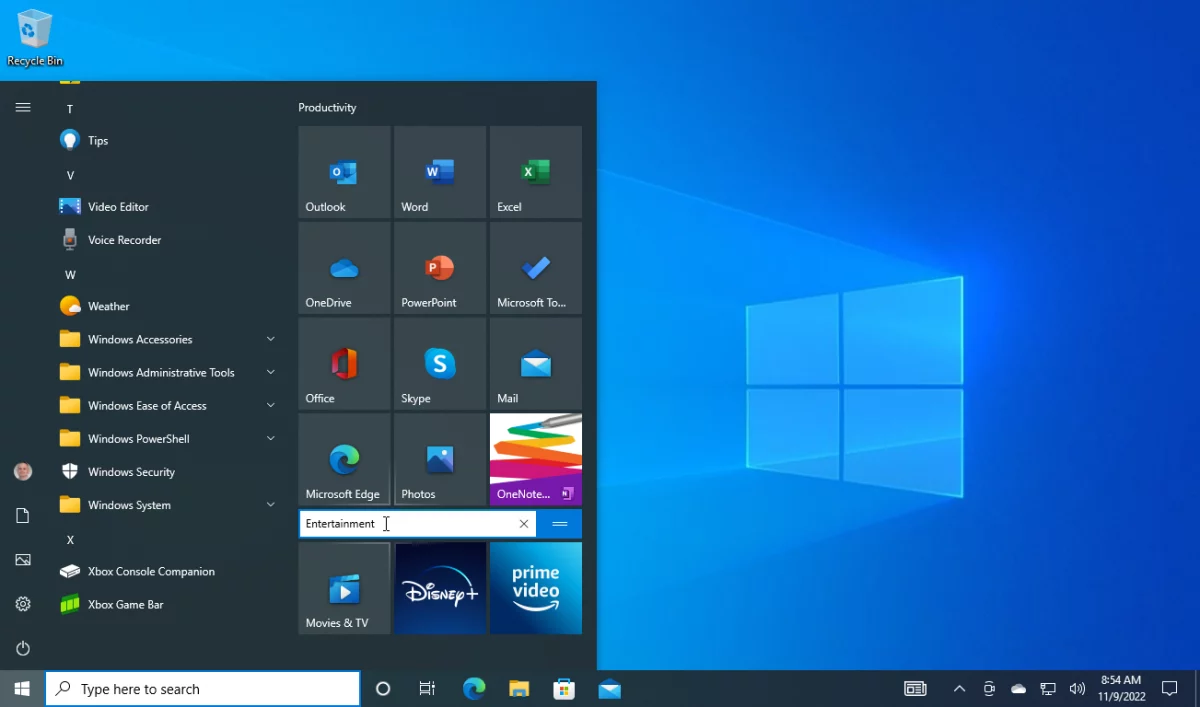Image resolution: width=1200 pixels, height=707 pixels.
Task: Open Prime Video
Action: click(535, 588)
